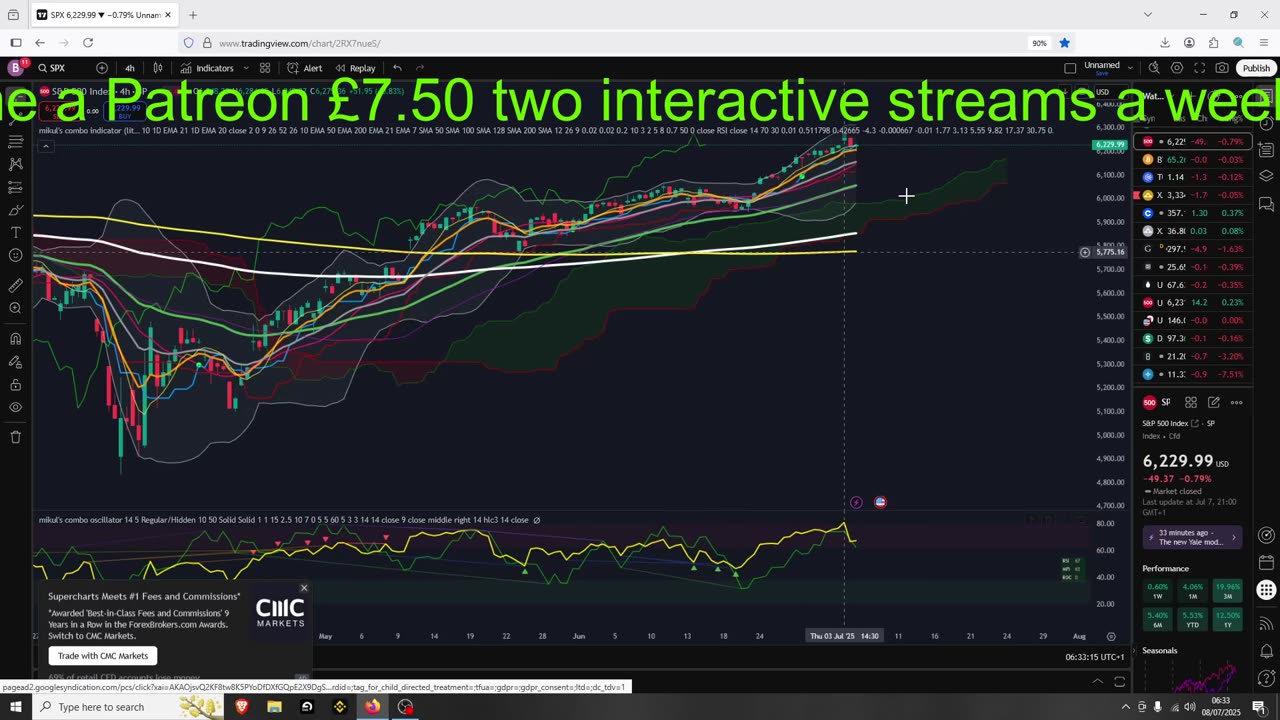Open symbol details grid view icon
The image size is (1280, 720).
pos(1191,402)
